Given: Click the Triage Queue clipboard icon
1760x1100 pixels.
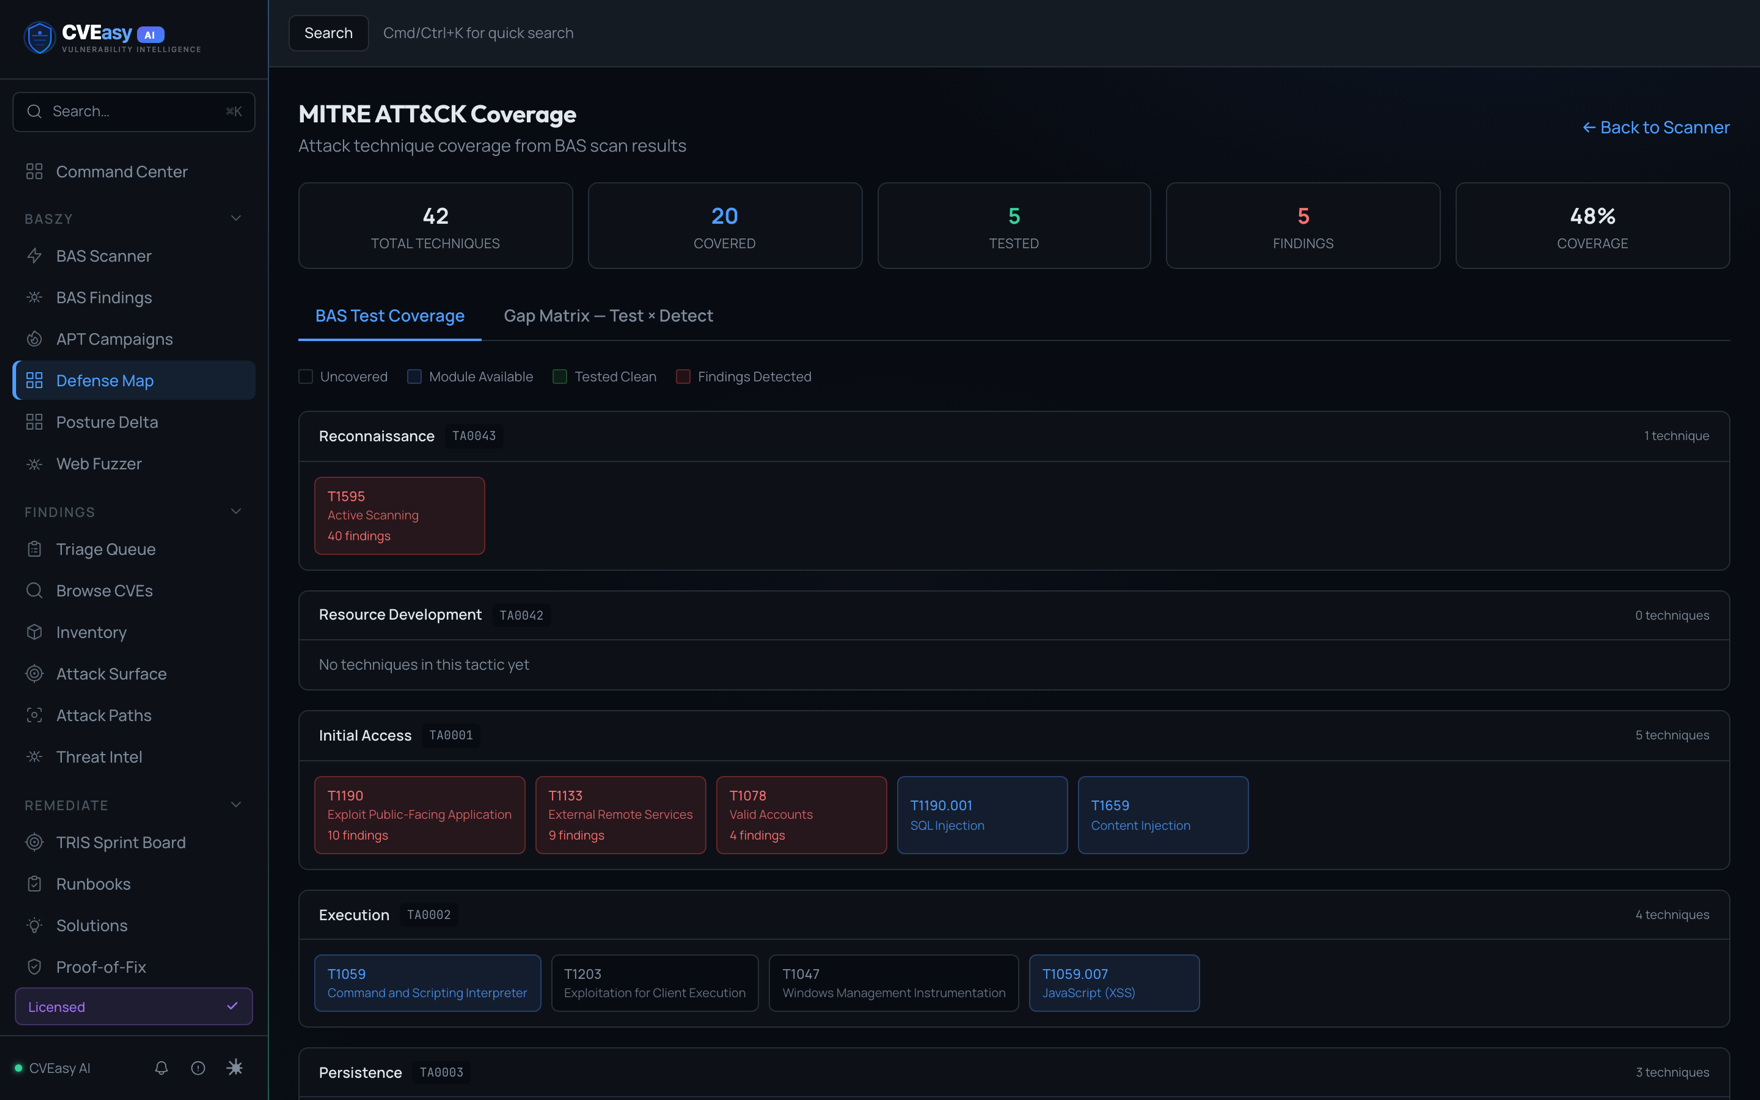Looking at the screenshot, I should 34,549.
